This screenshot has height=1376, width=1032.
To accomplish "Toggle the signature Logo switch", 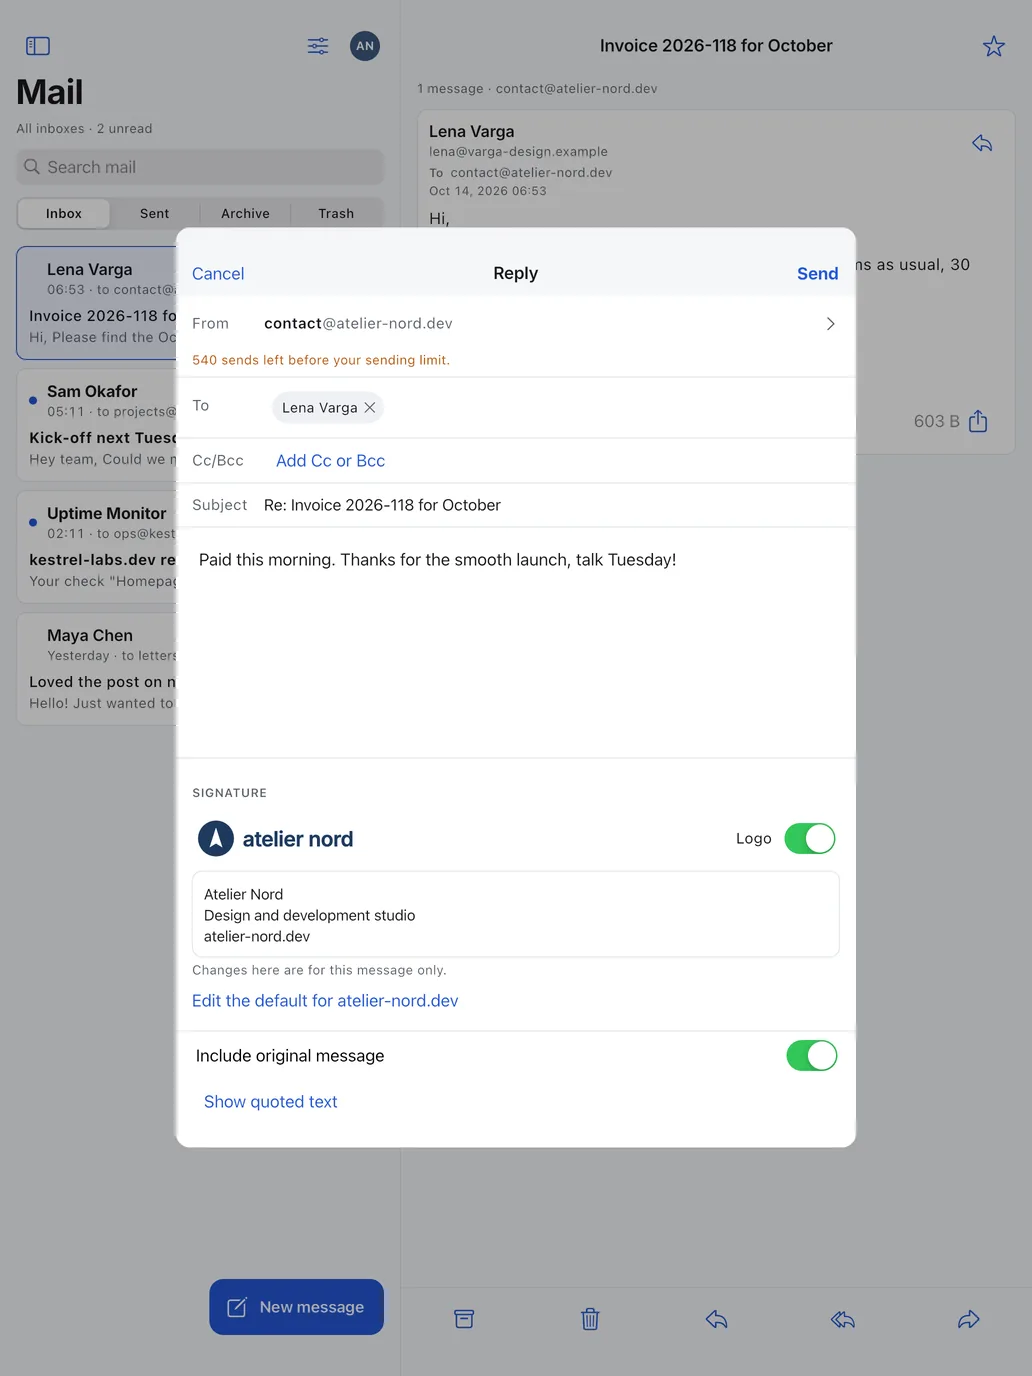I will point(810,838).
